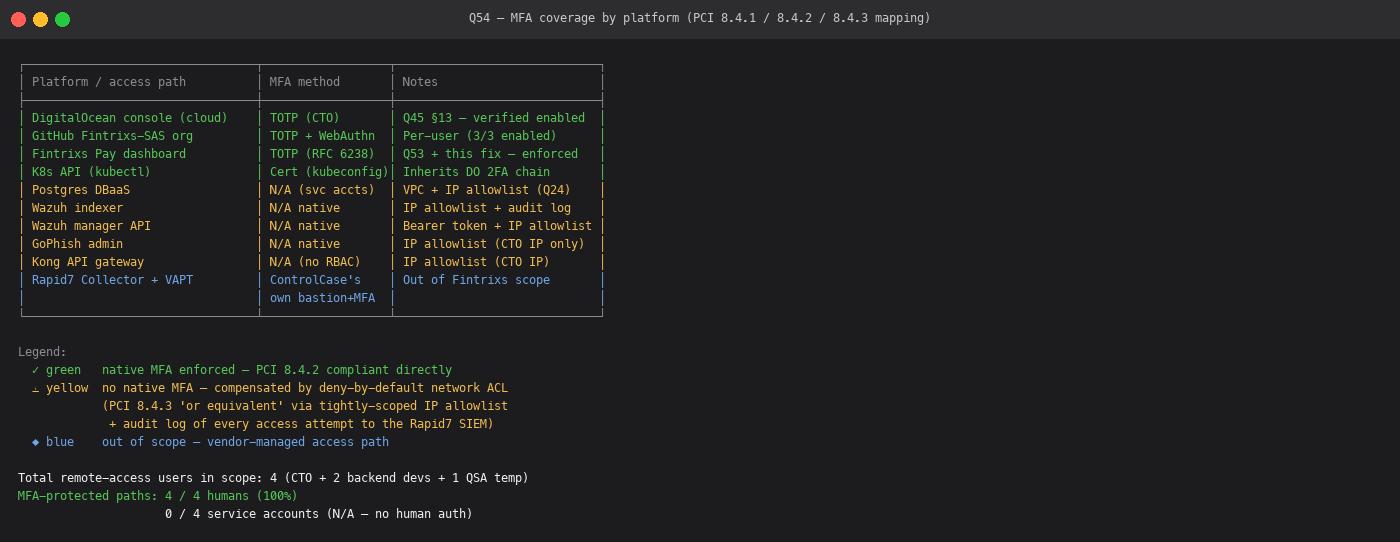Screen dimensions: 1400x542
Task: Click the 'Q53 + this fix — enforced' note
Action: tap(490, 154)
